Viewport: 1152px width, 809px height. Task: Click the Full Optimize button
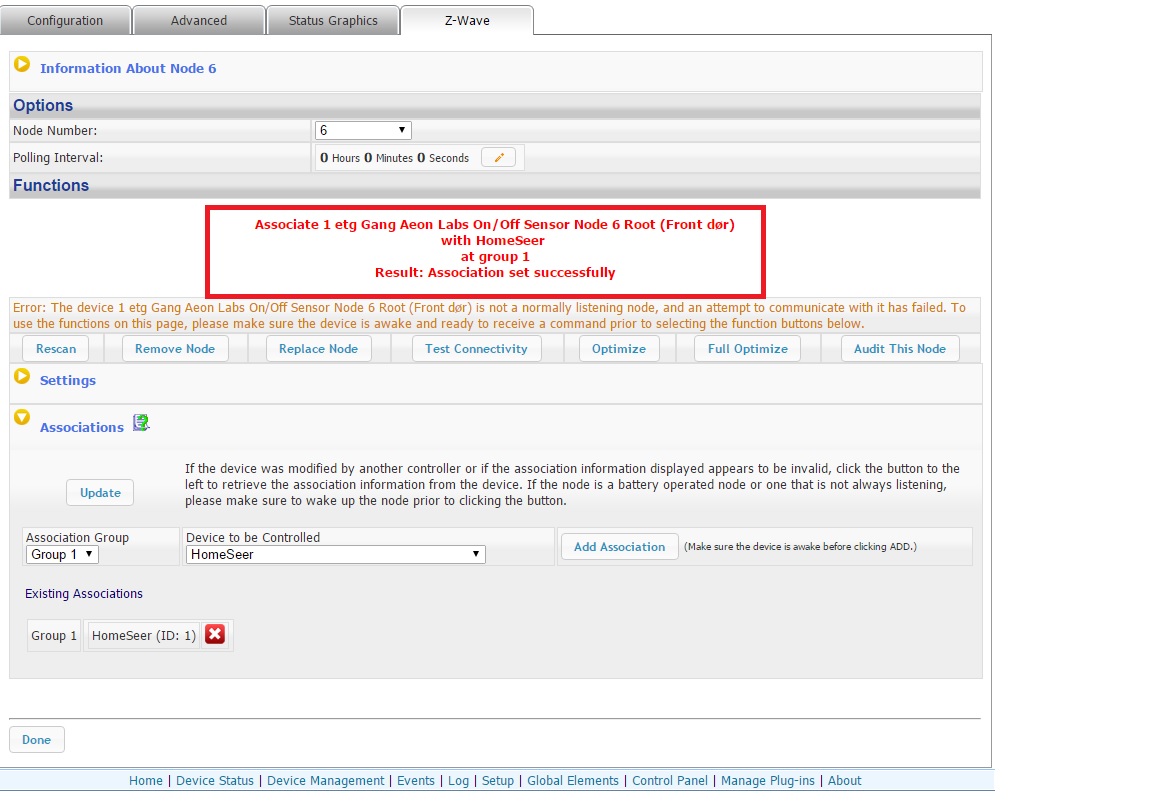click(747, 348)
